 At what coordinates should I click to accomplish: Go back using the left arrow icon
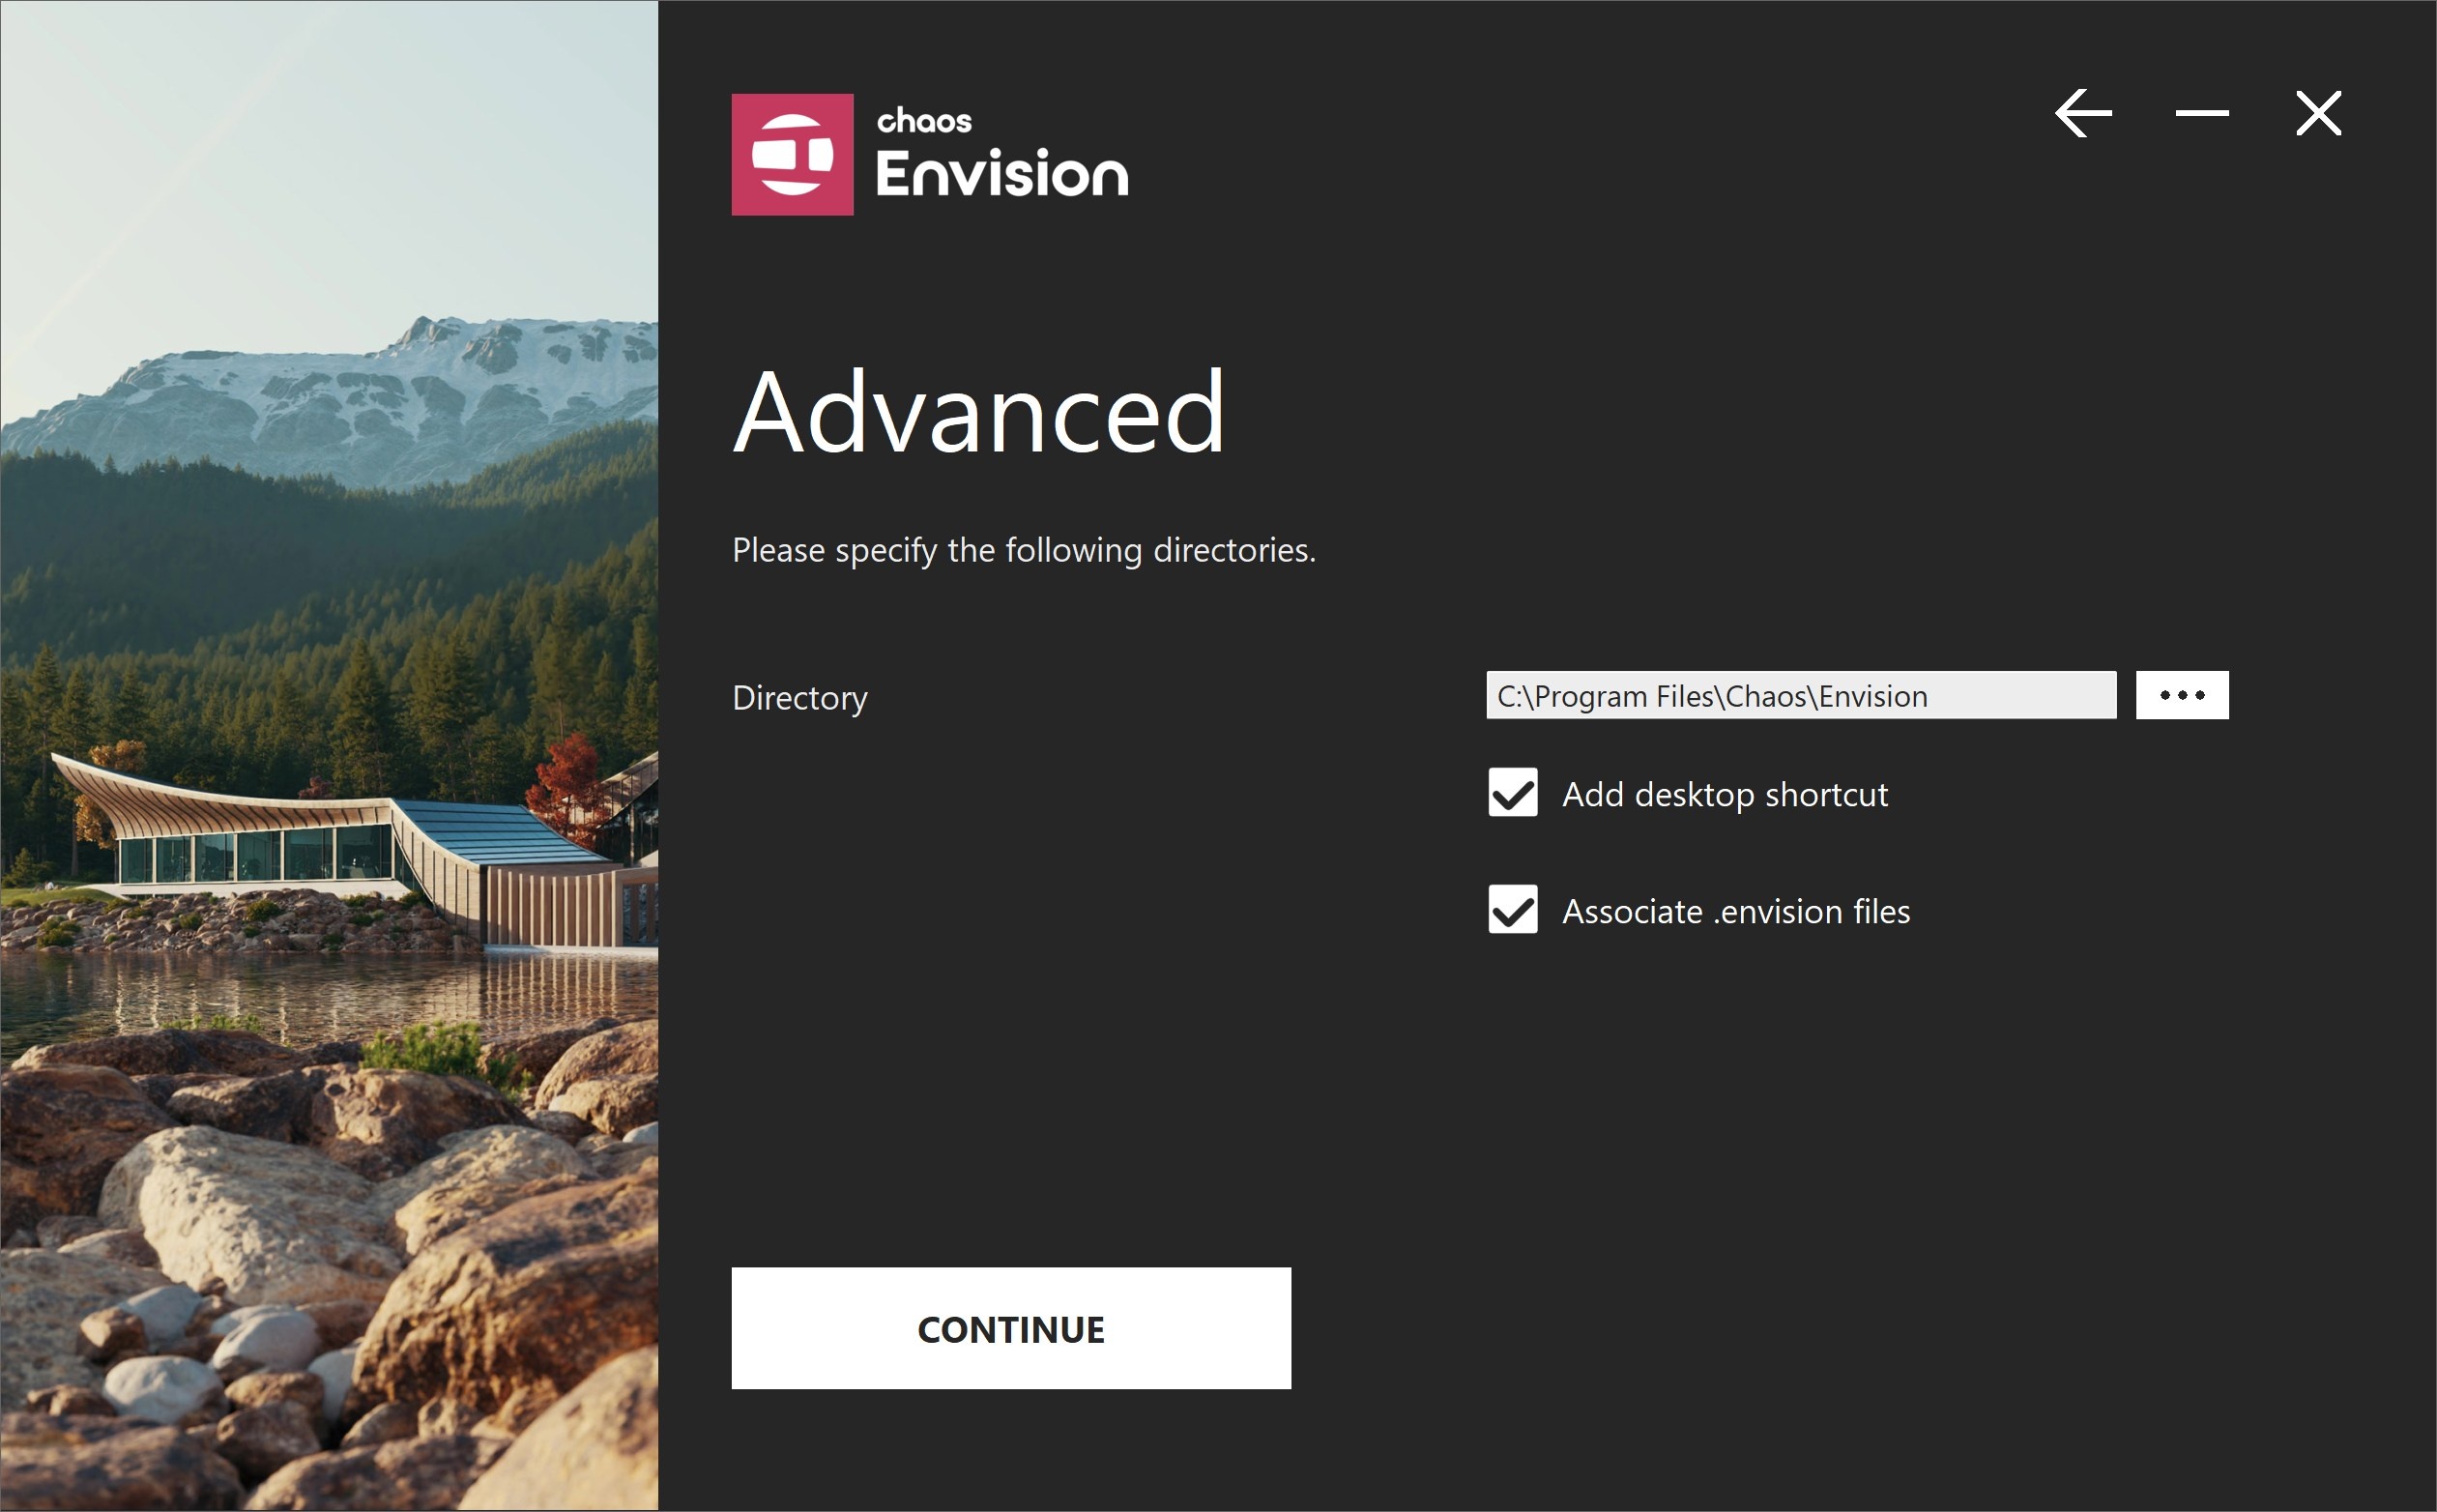coord(2084,113)
